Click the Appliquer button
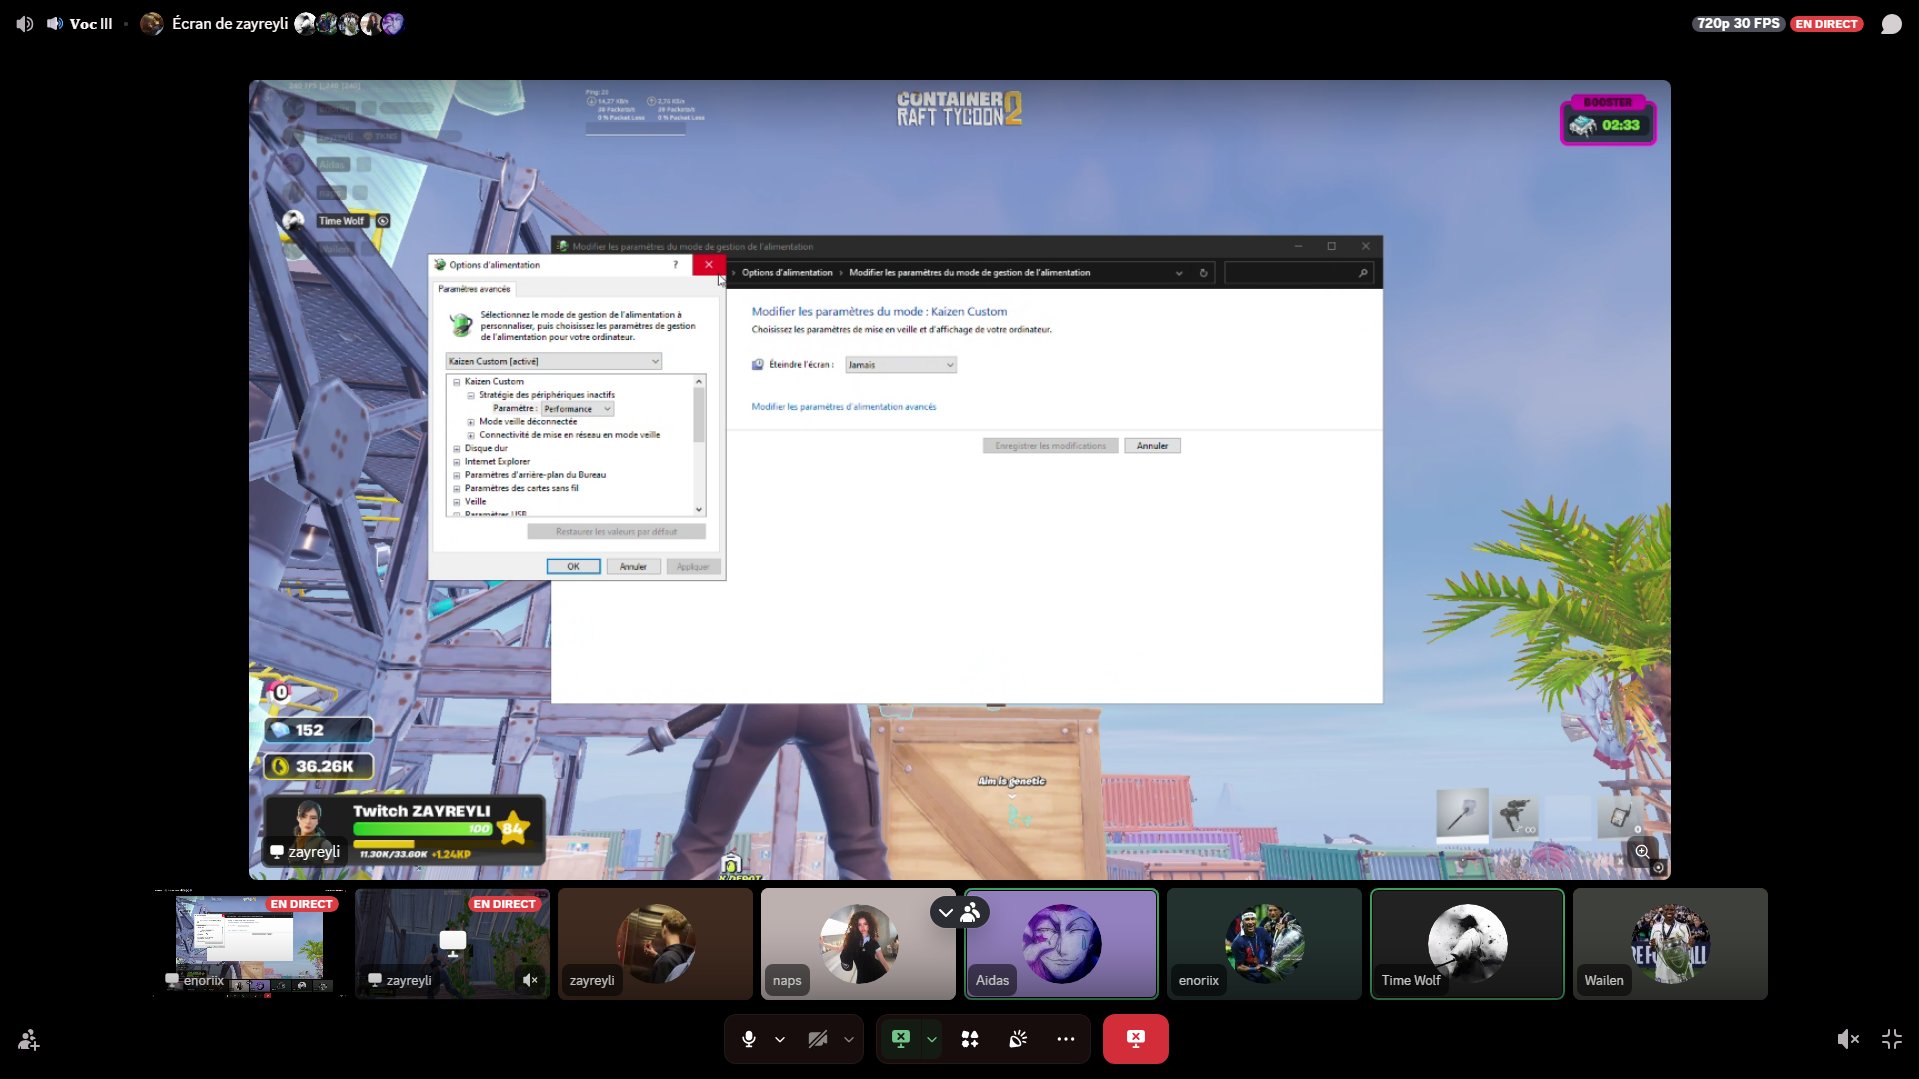Image resolution: width=1919 pixels, height=1079 pixels. pyautogui.click(x=693, y=567)
